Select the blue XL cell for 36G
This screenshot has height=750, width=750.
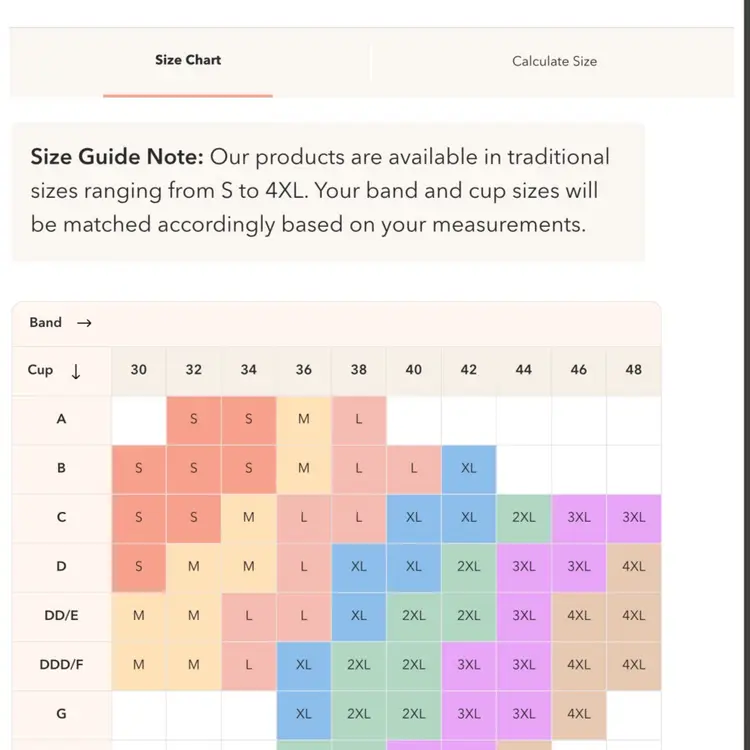point(303,714)
